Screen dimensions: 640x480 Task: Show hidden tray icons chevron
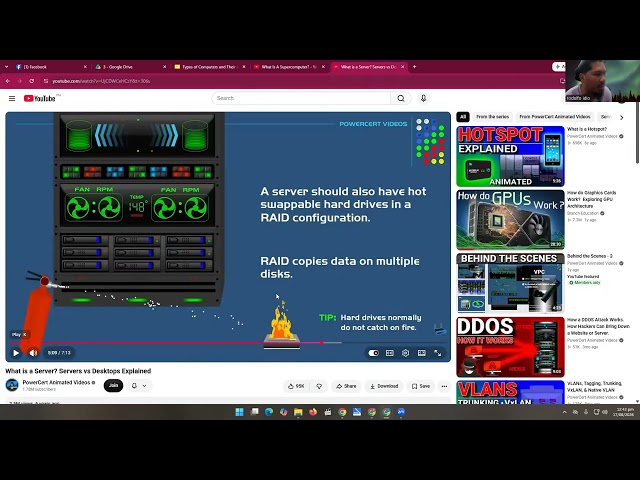tap(564, 412)
